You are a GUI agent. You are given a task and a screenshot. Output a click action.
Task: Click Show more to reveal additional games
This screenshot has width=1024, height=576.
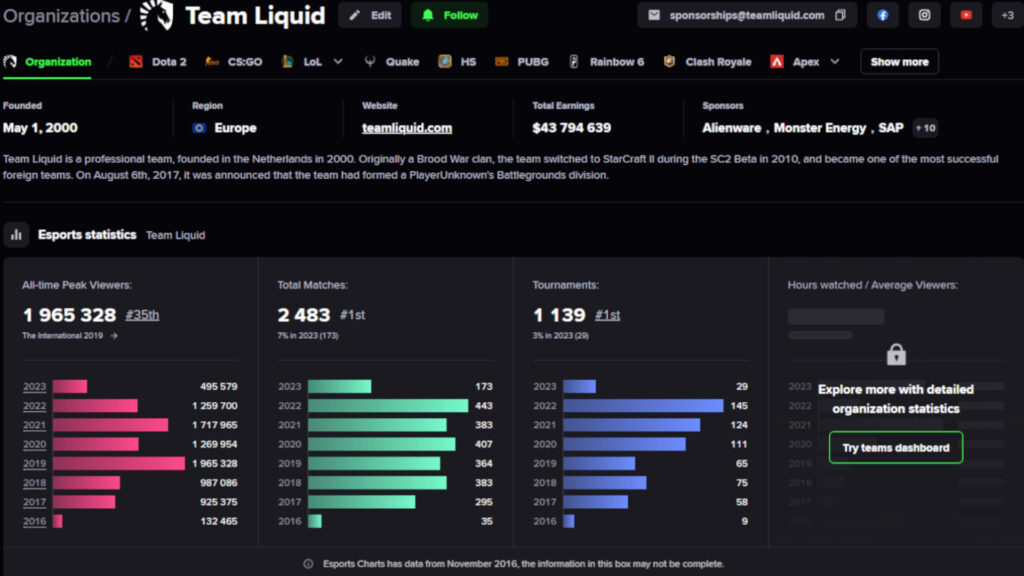point(898,61)
